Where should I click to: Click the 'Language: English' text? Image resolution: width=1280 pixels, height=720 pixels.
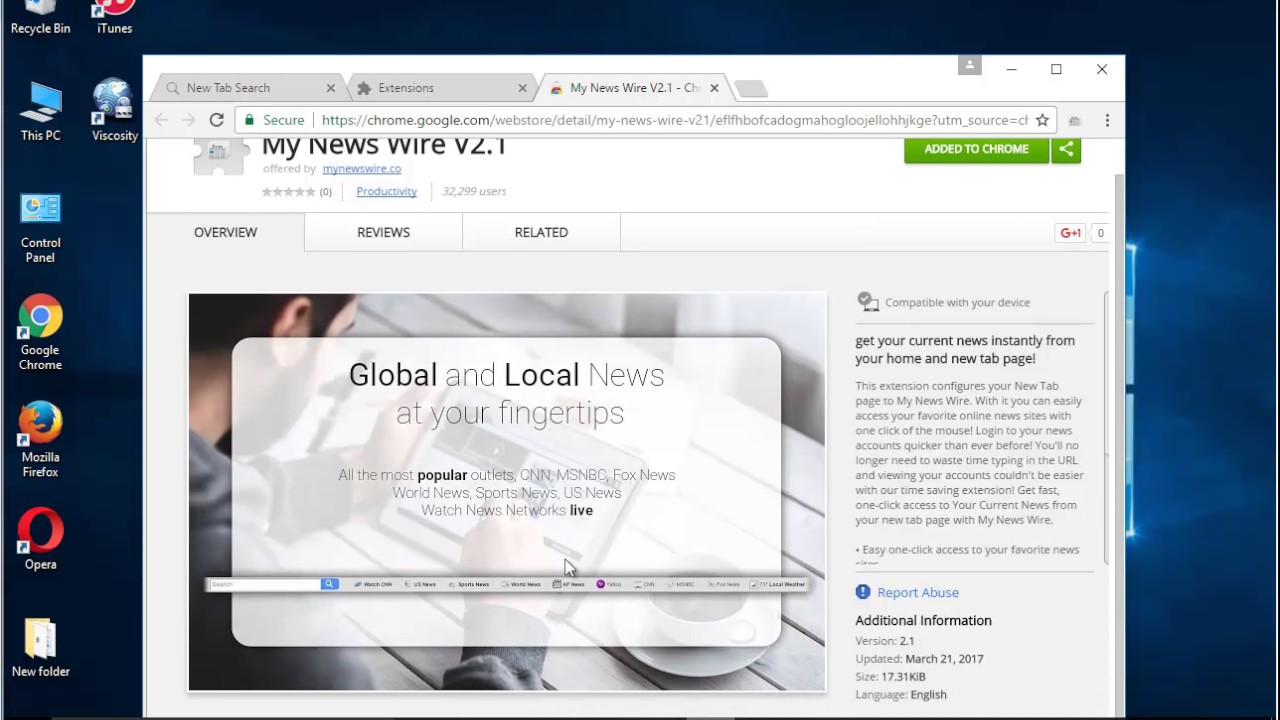(x=901, y=695)
